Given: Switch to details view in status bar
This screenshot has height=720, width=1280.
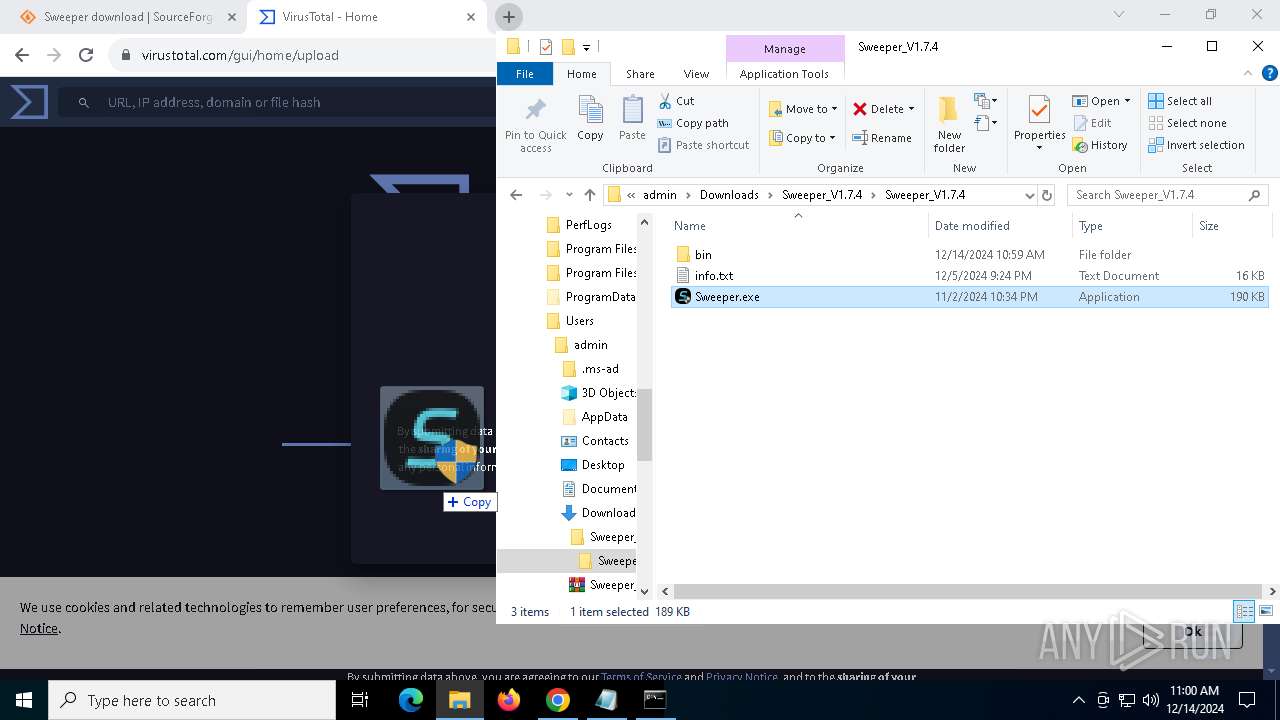Looking at the screenshot, I should coord(1244,611).
